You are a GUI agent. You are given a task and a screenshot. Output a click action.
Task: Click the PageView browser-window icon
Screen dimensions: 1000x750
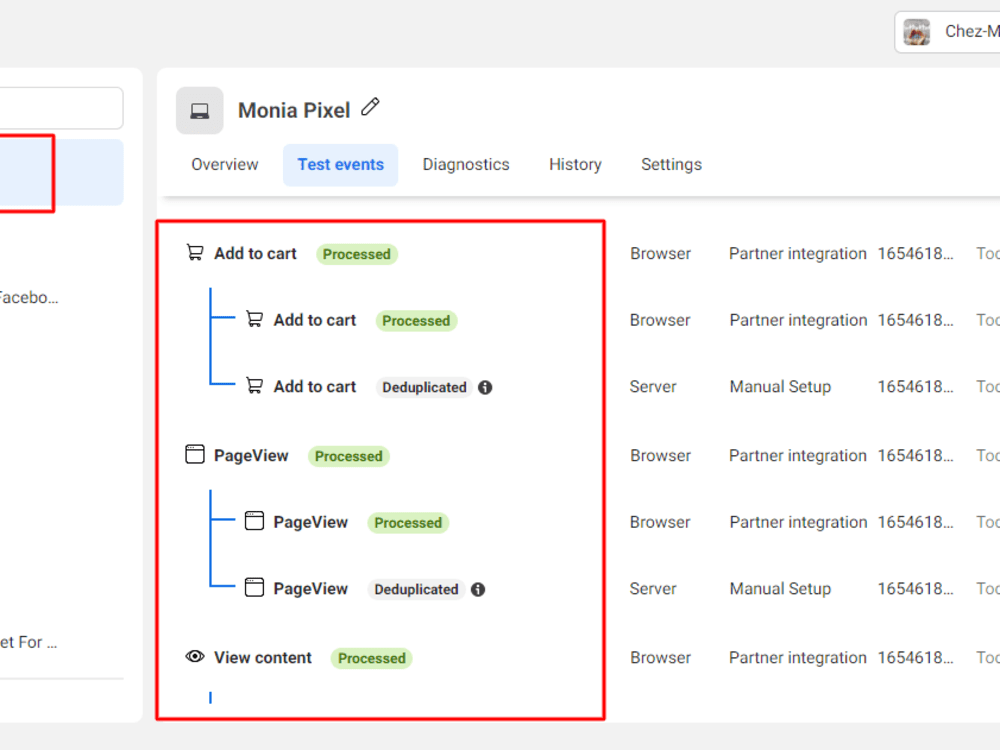click(x=194, y=454)
